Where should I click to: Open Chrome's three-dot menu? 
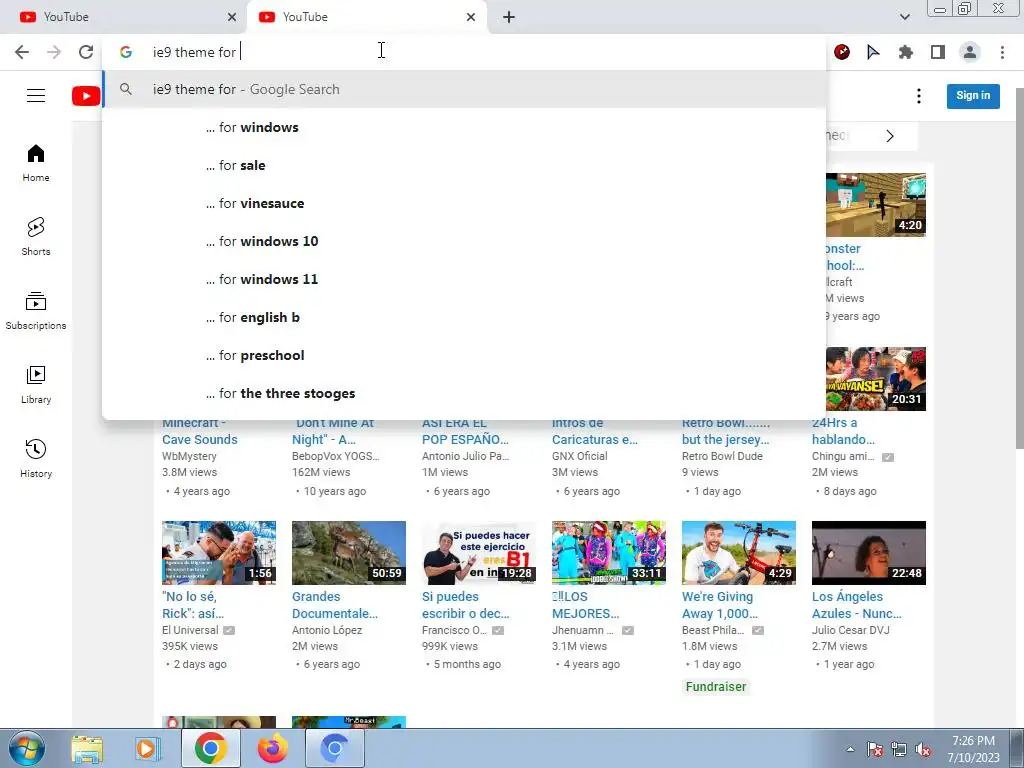point(1002,52)
